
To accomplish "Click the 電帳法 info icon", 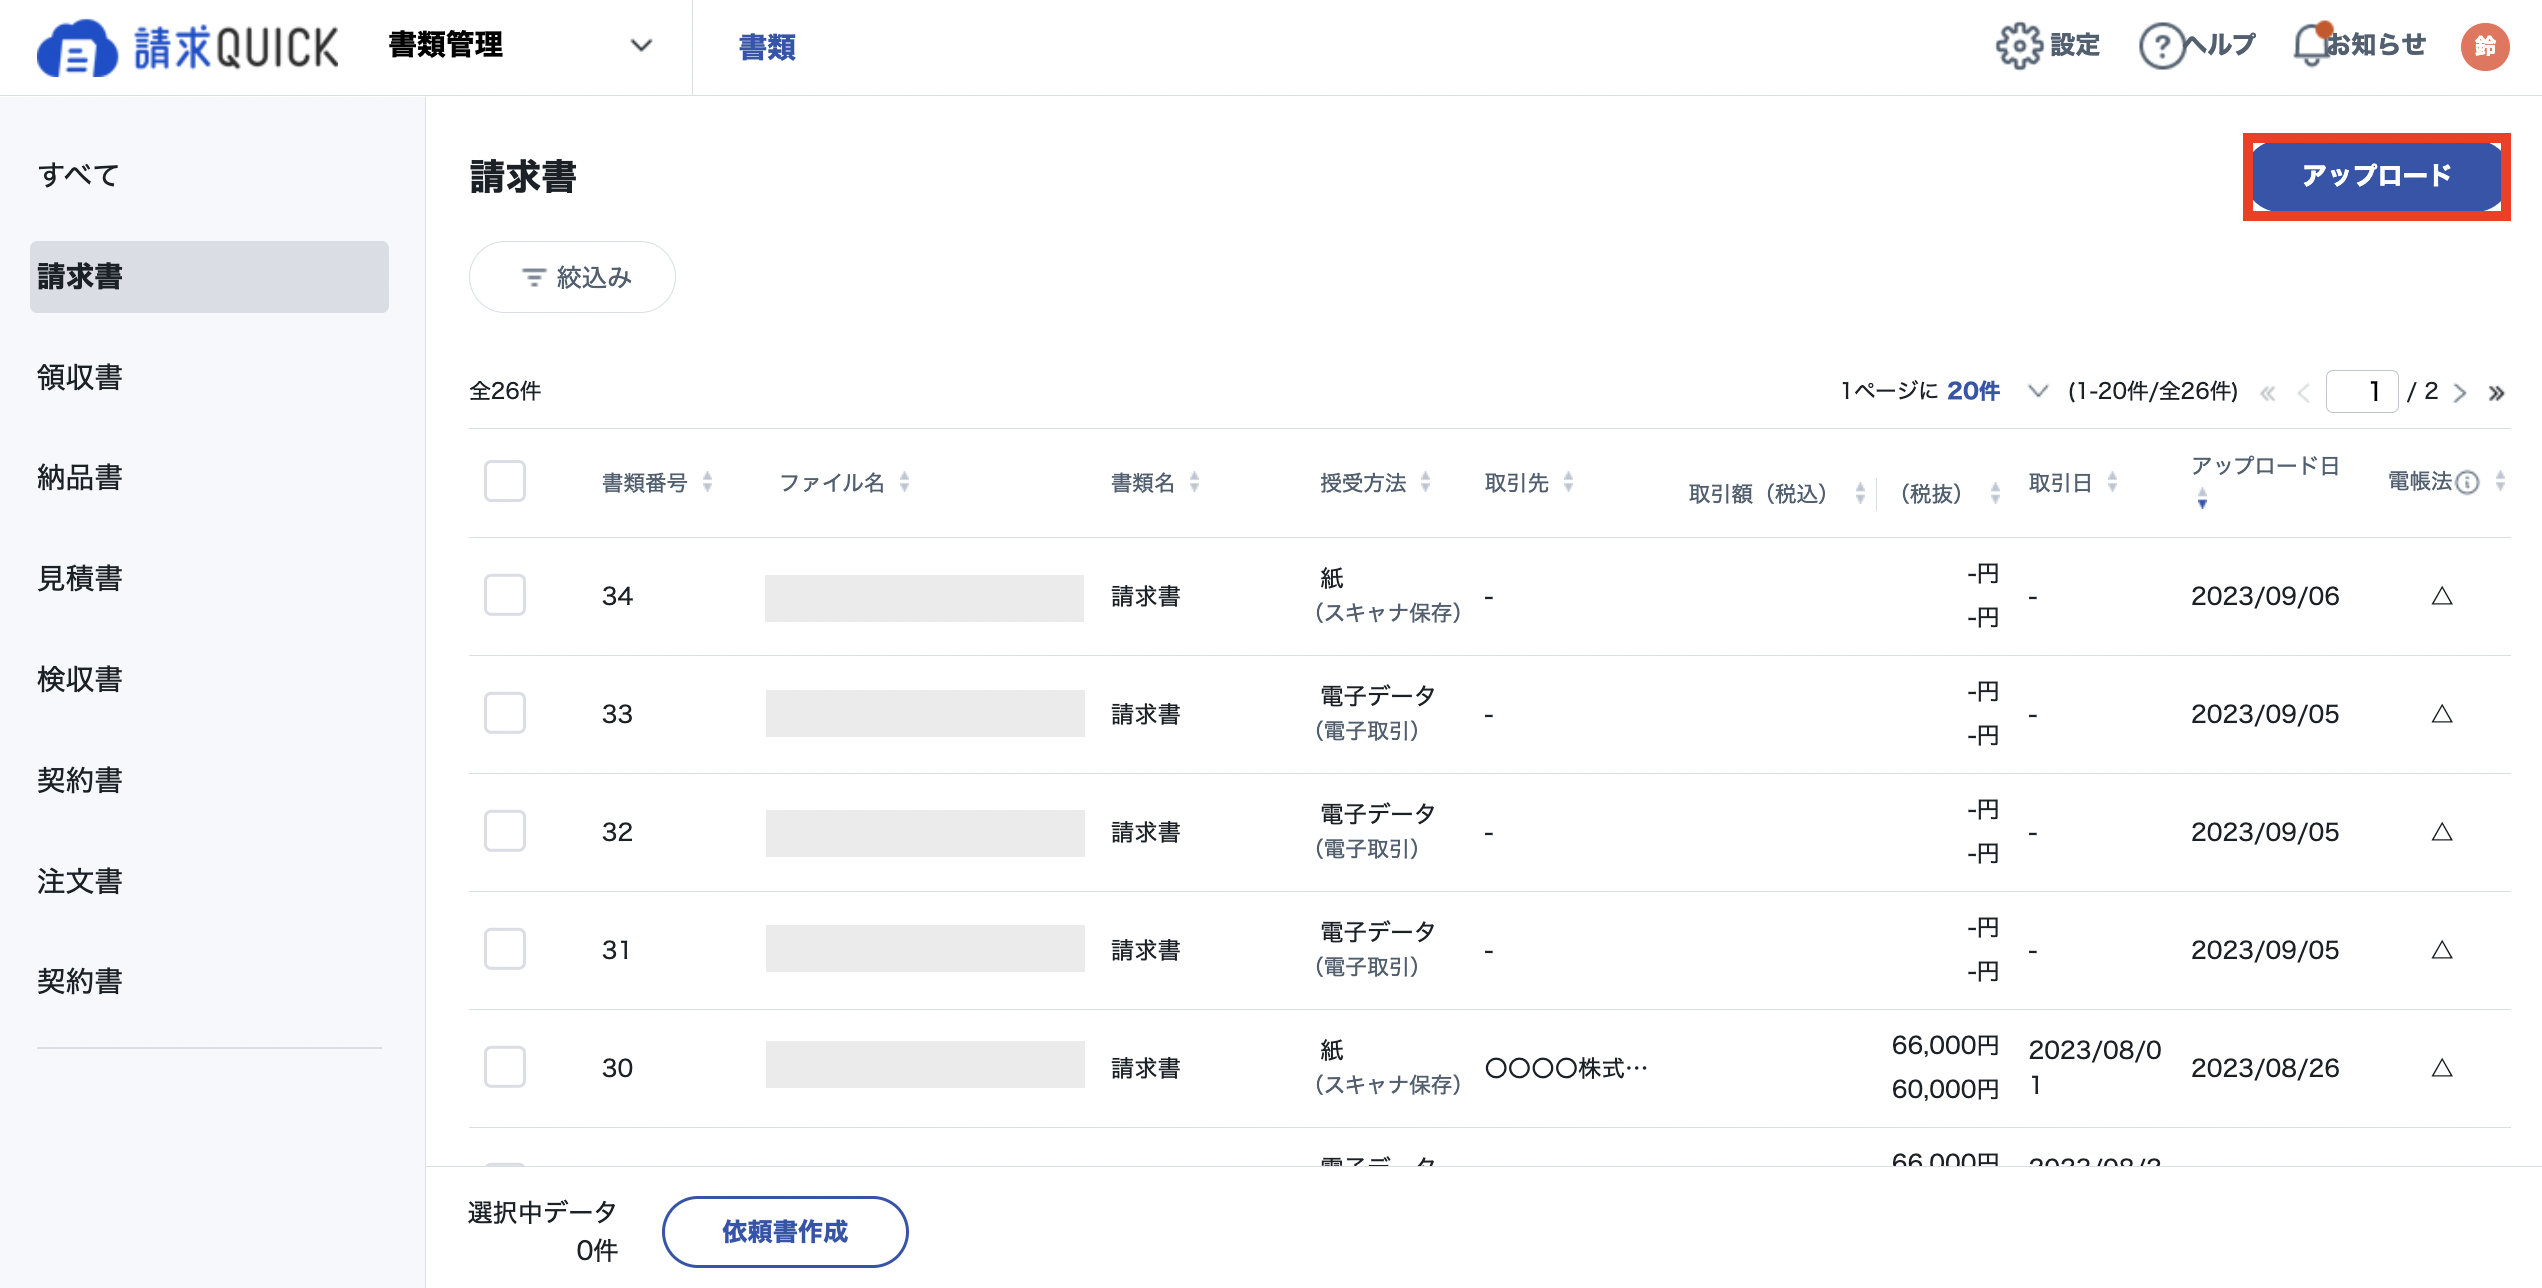I will pos(2467,483).
